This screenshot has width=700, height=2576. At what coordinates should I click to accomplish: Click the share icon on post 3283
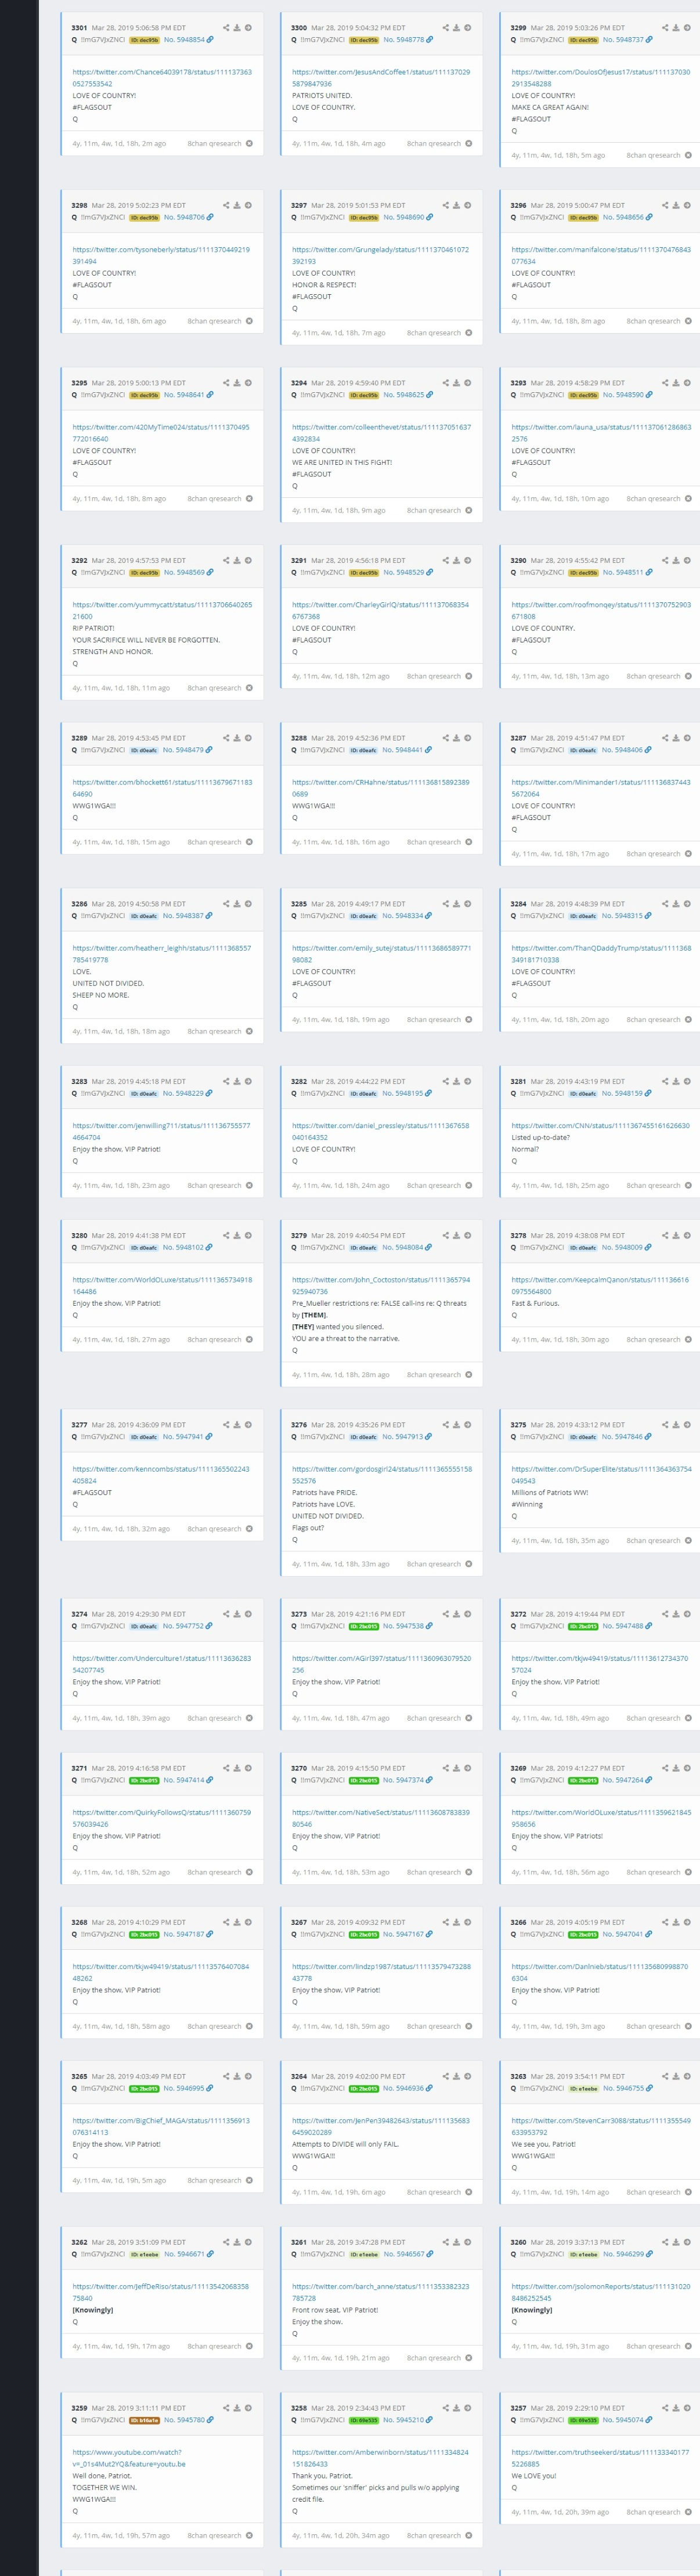[x=226, y=1081]
